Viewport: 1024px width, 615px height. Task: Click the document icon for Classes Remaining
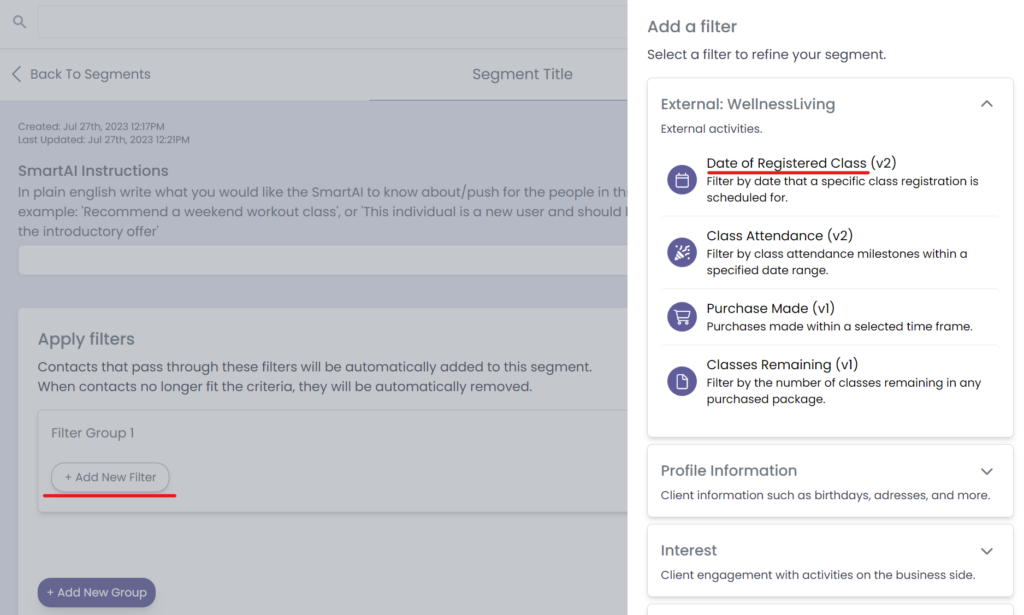pyautogui.click(x=682, y=381)
